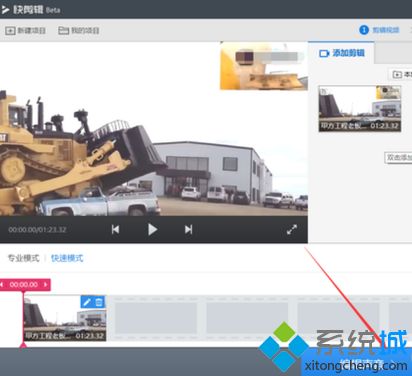Click the local video button
The height and width of the screenshot is (376, 412).
click(x=401, y=74)
